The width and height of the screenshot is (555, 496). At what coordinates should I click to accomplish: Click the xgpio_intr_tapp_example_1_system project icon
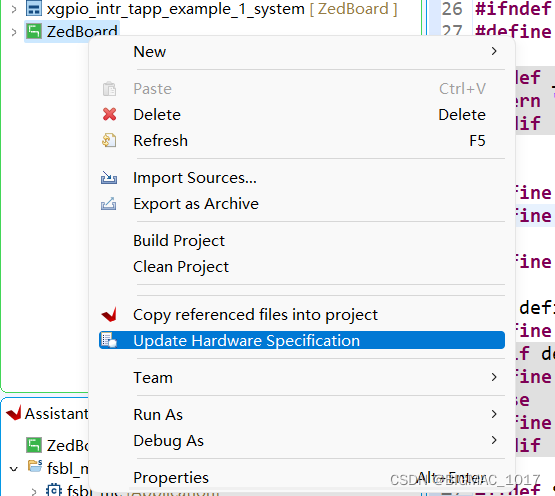tap(34, 8)
